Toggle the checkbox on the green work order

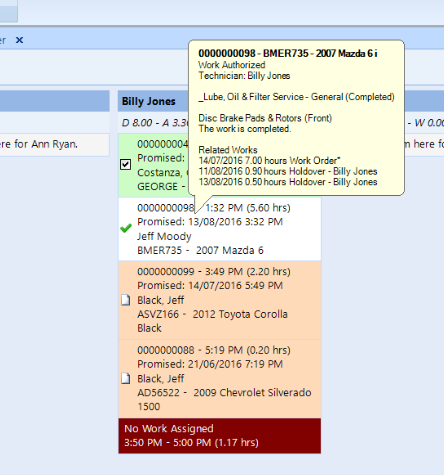pyautogui.click(x=125, y=165)
